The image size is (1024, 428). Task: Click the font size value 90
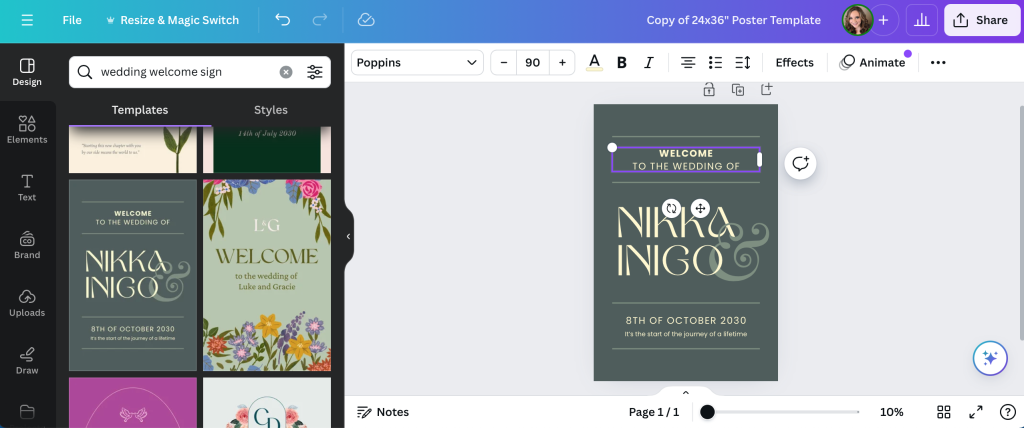coord(533,63)
